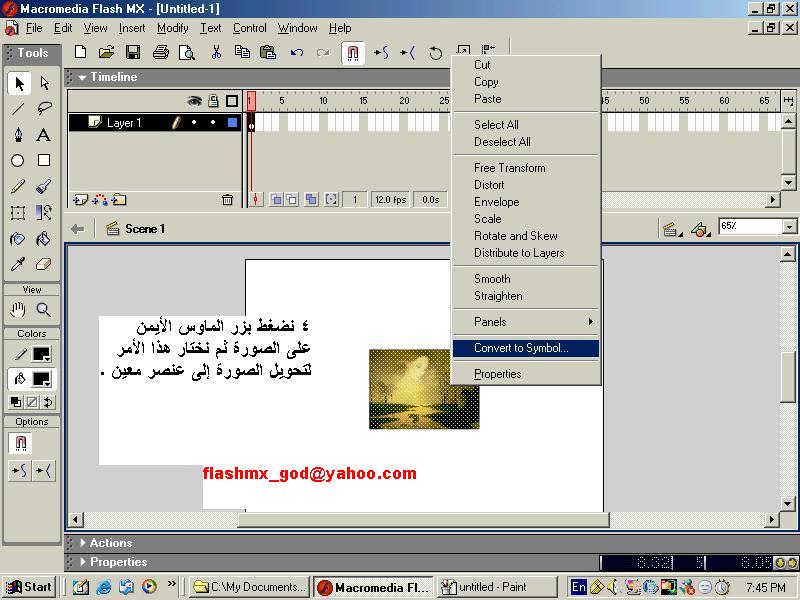Open C:\My Documents taskbar button
Image resolution: width=800 pixels, height=600 pixels.
pos(250,587)
